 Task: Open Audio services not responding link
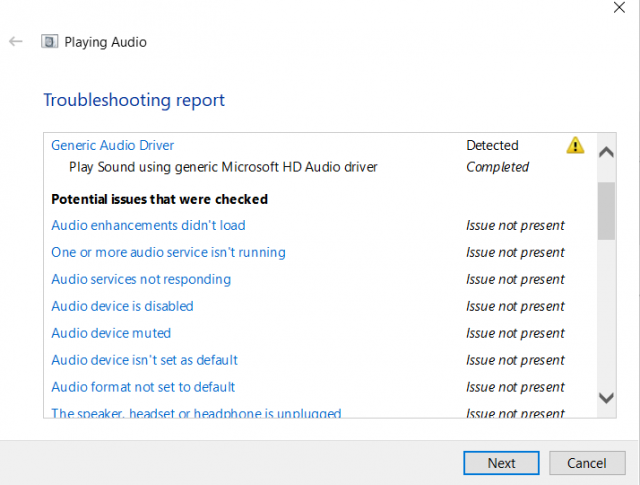(141, 279)
